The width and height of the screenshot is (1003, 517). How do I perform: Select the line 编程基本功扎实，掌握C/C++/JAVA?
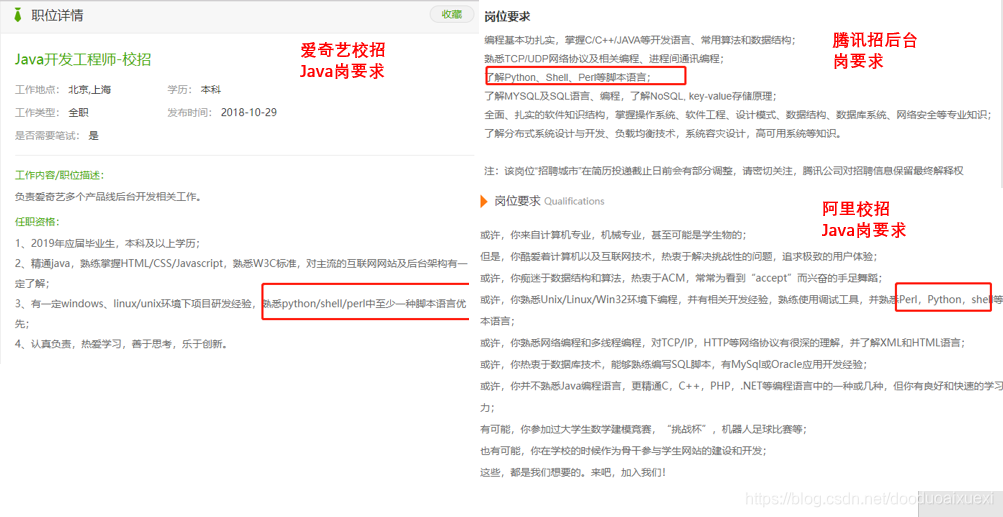640,40
